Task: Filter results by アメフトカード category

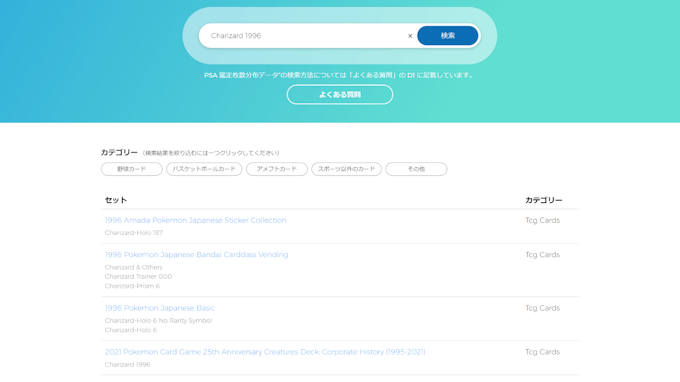Action: (277, 169)
